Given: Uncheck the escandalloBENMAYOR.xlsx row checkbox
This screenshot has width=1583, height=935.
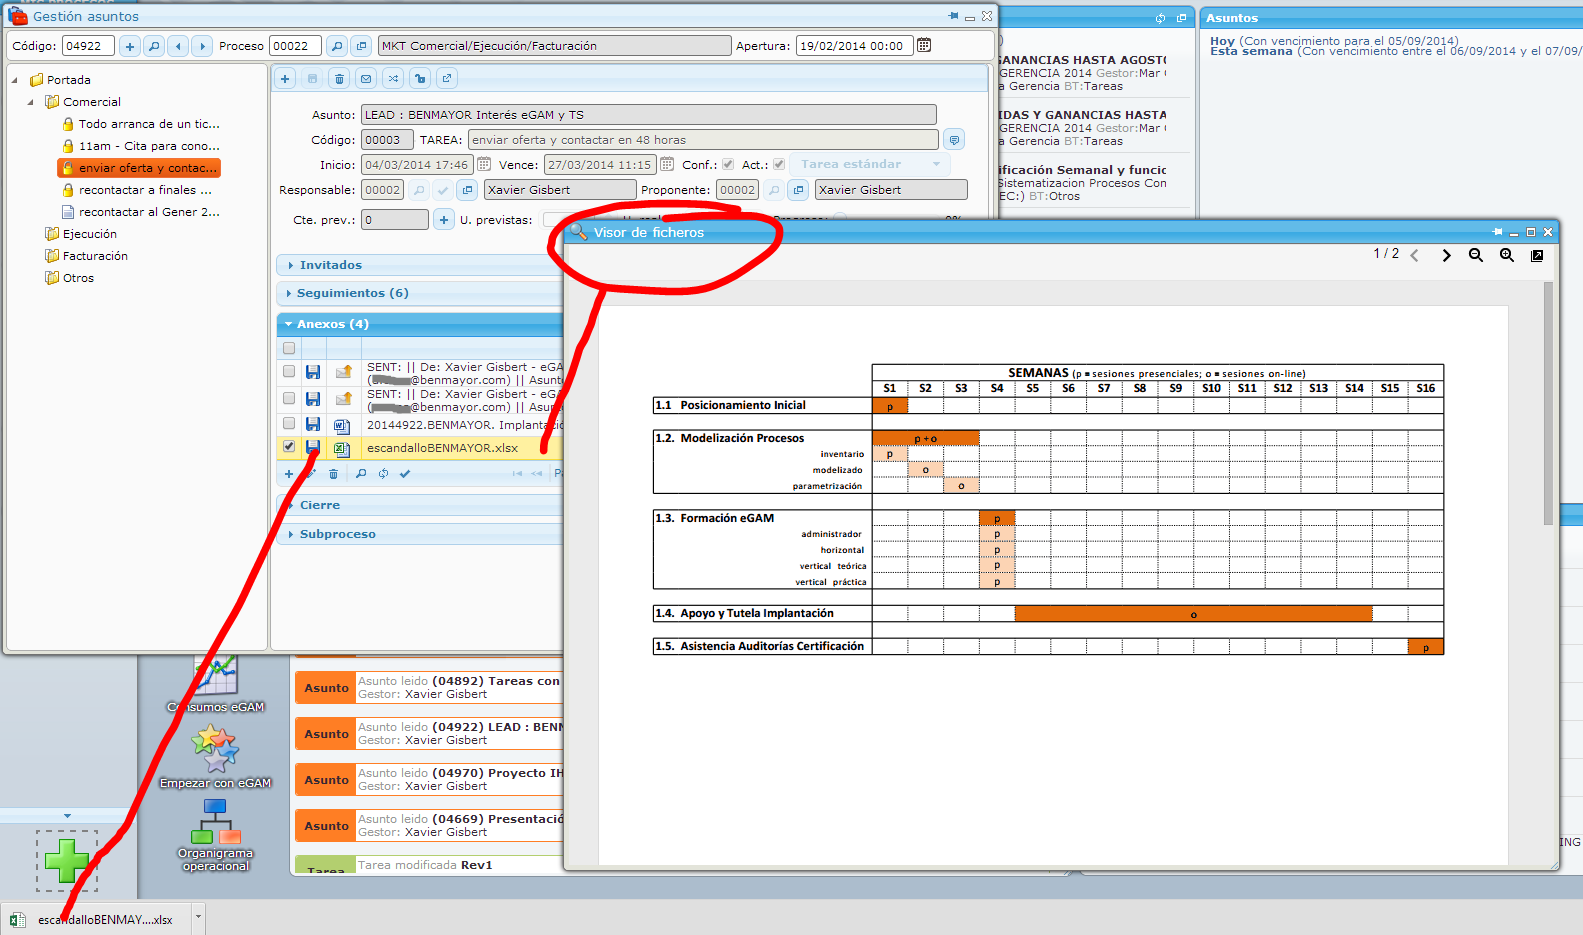Looking at the screenshot, I should [x=289, y=447].
